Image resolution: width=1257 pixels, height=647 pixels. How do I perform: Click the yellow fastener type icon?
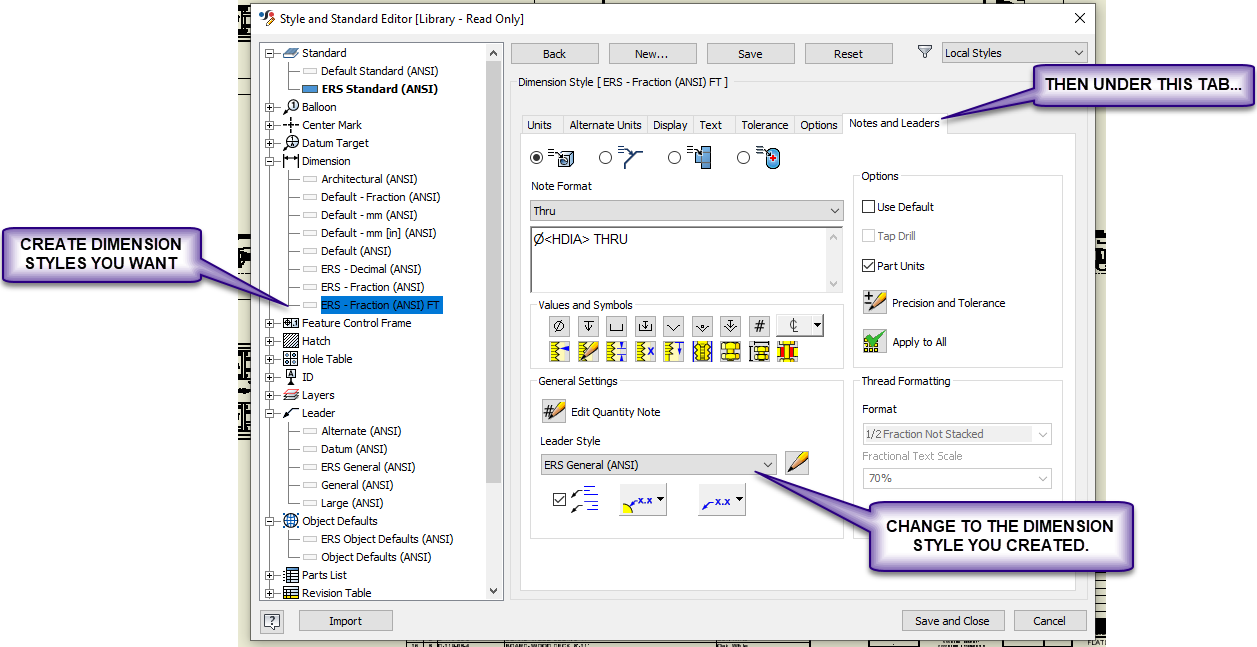(731, 352)
